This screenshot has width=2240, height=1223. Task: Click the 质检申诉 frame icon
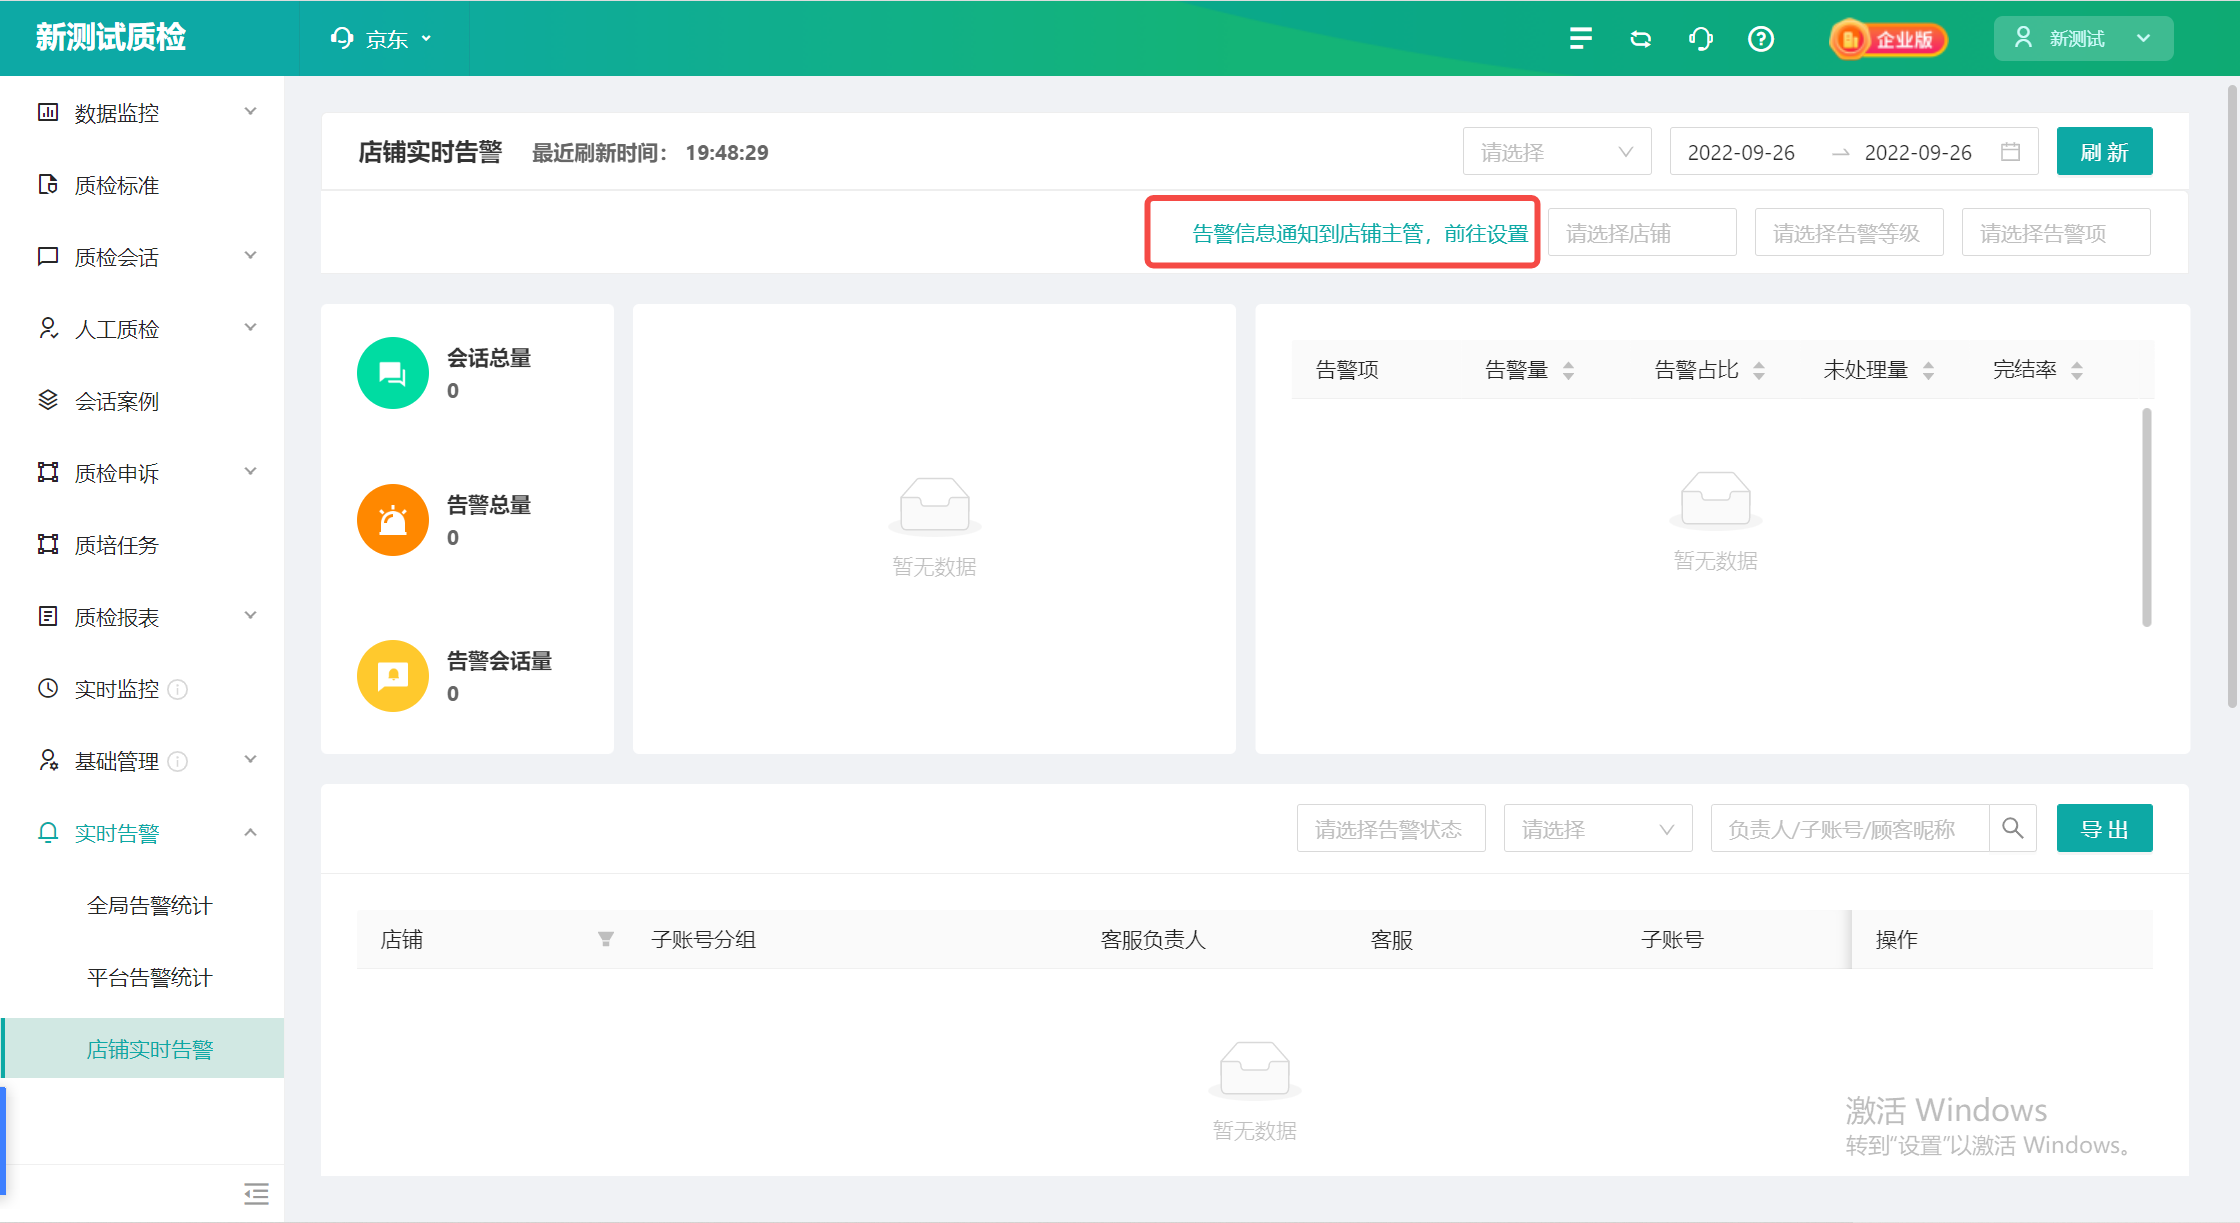(x=48, y=472)
